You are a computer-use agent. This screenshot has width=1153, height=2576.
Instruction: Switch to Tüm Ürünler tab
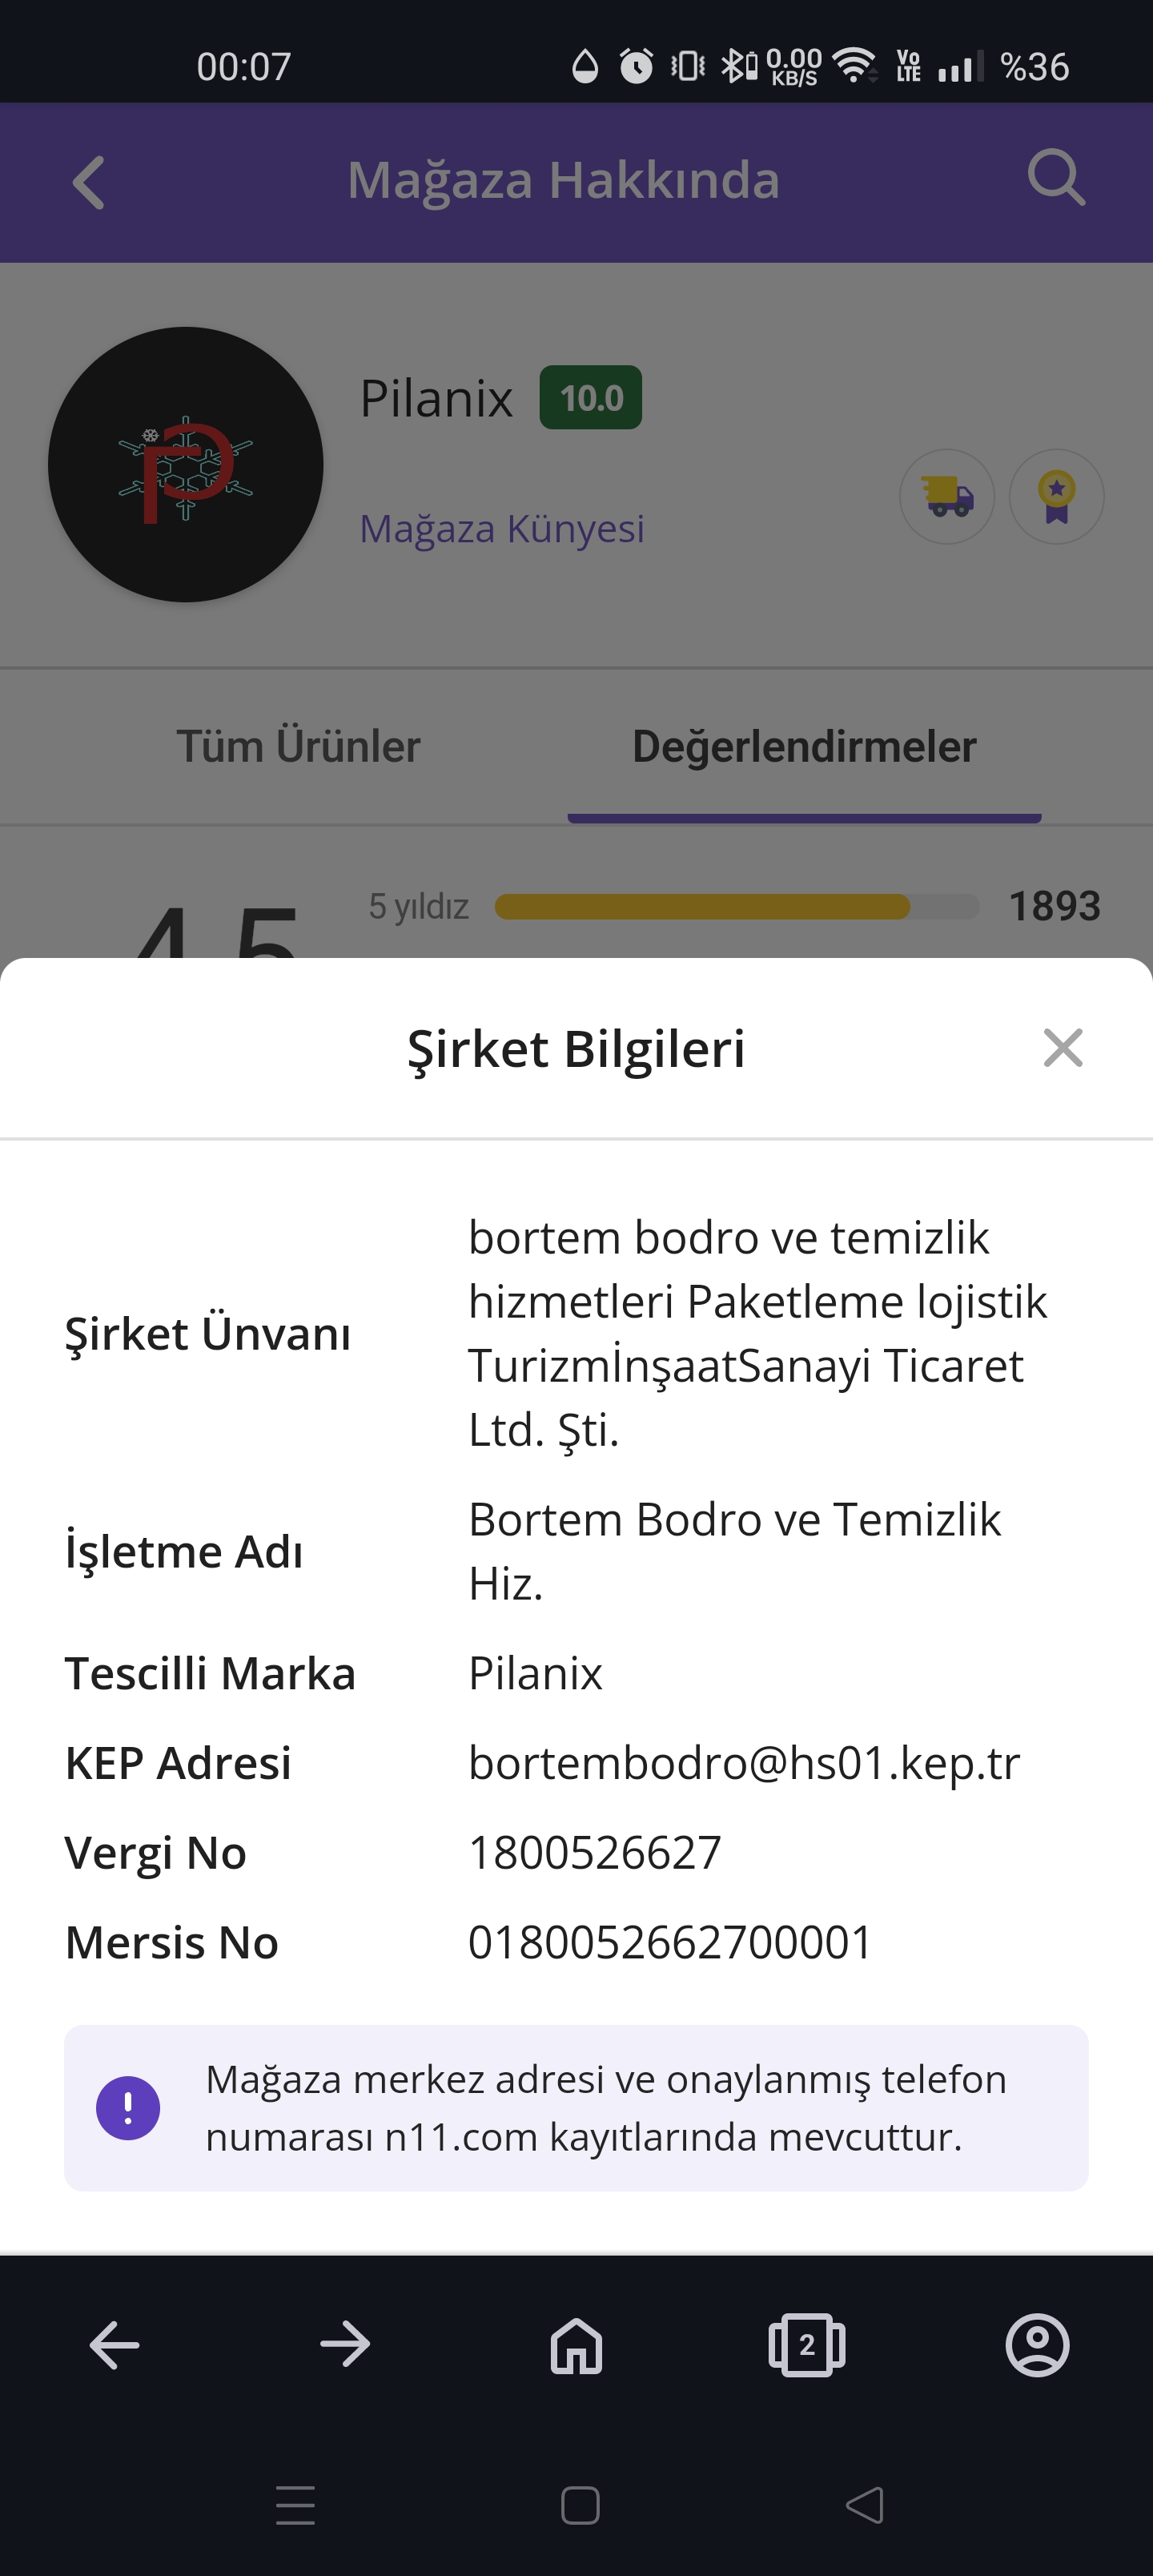point(298,747)
